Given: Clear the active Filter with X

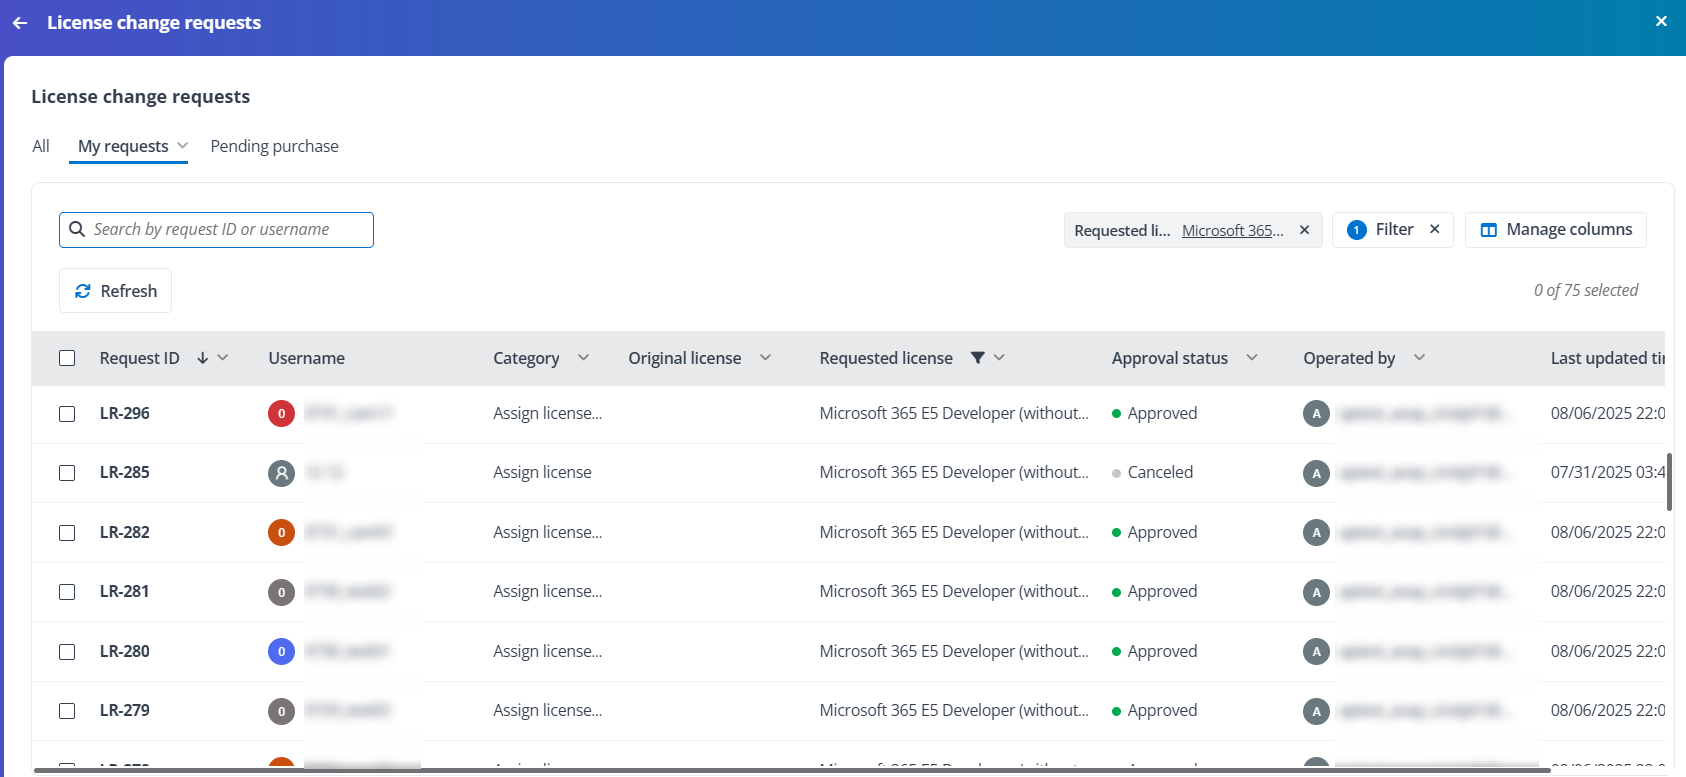Looking at the screenshot, I should point(1434,229).
